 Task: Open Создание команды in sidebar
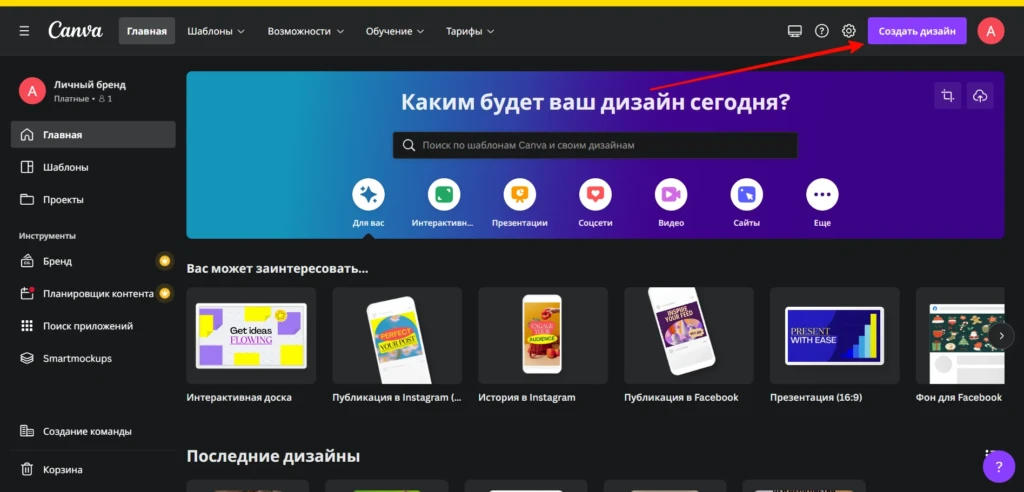pyautogui.click(x=93, y=431)
